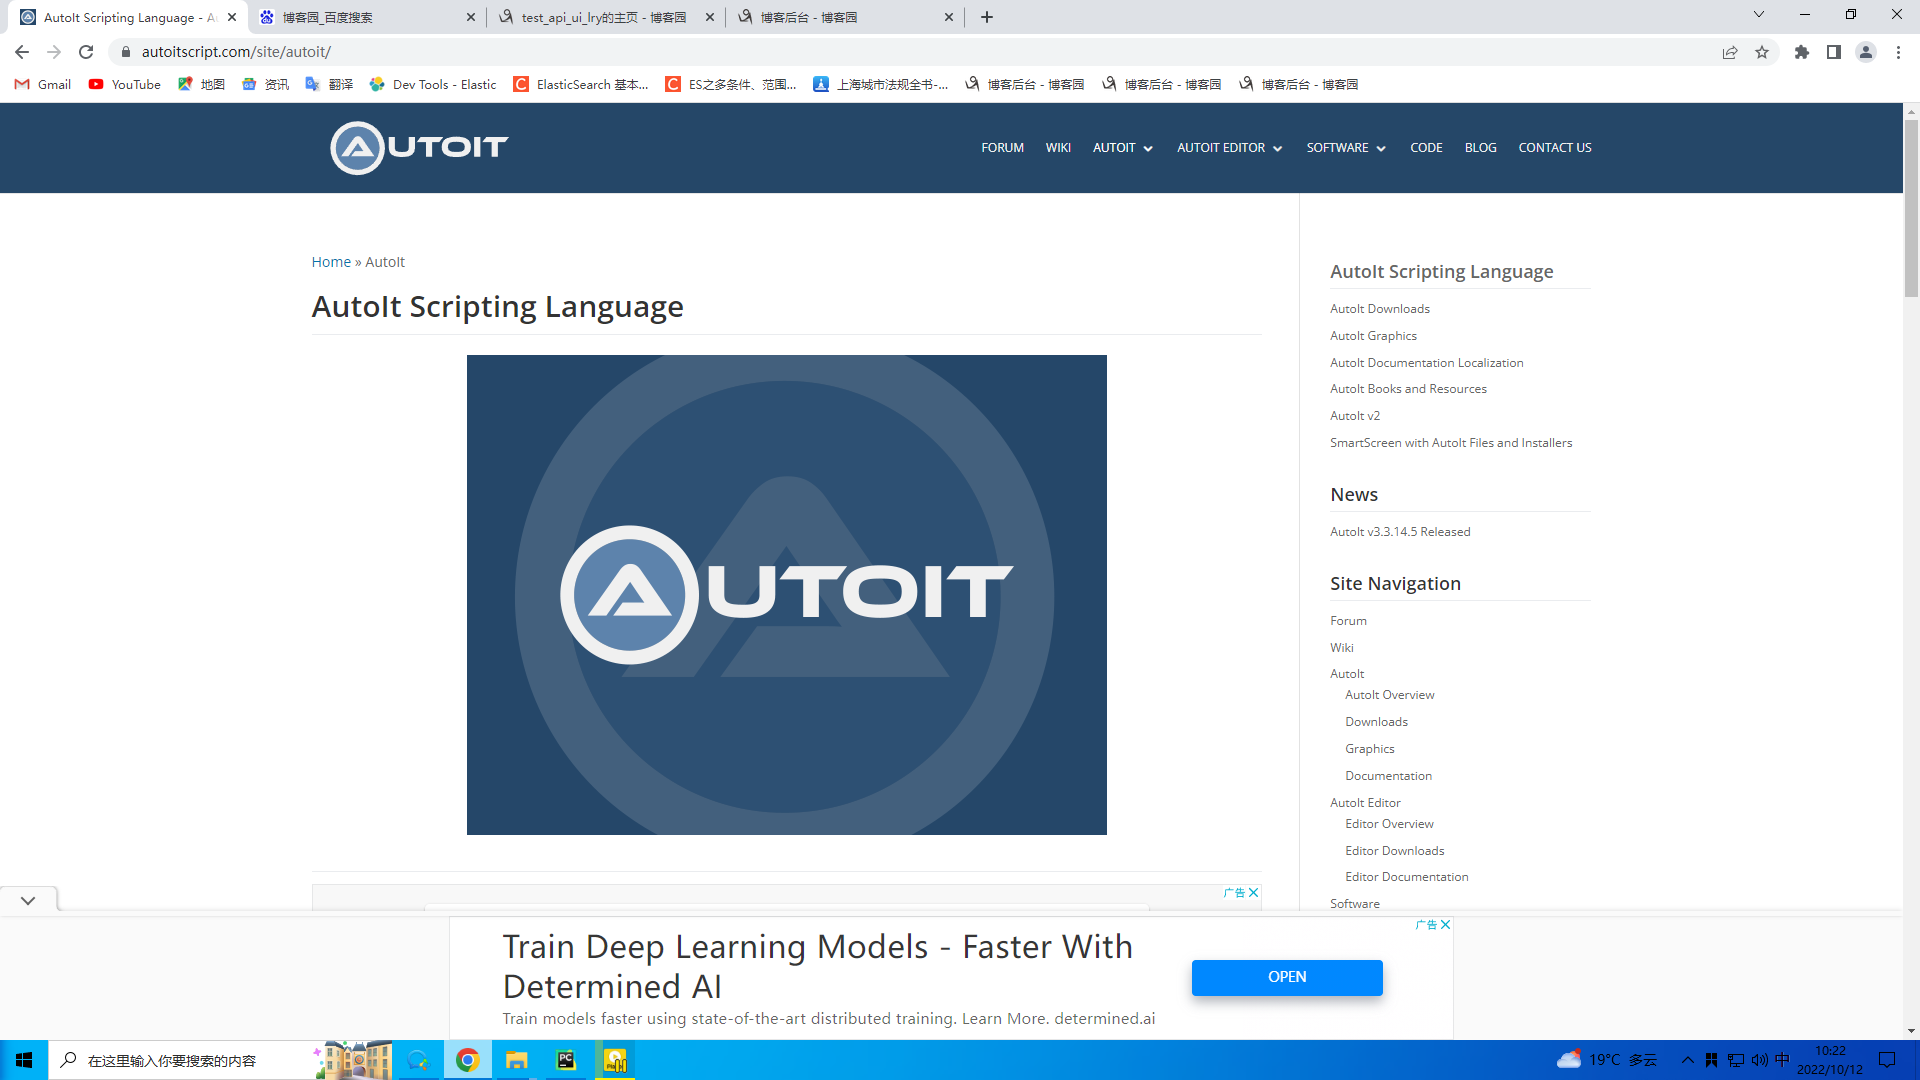Open the AutoIt Overview link in Site Navigation
1920x1080 pixels.
(1389, 695)
